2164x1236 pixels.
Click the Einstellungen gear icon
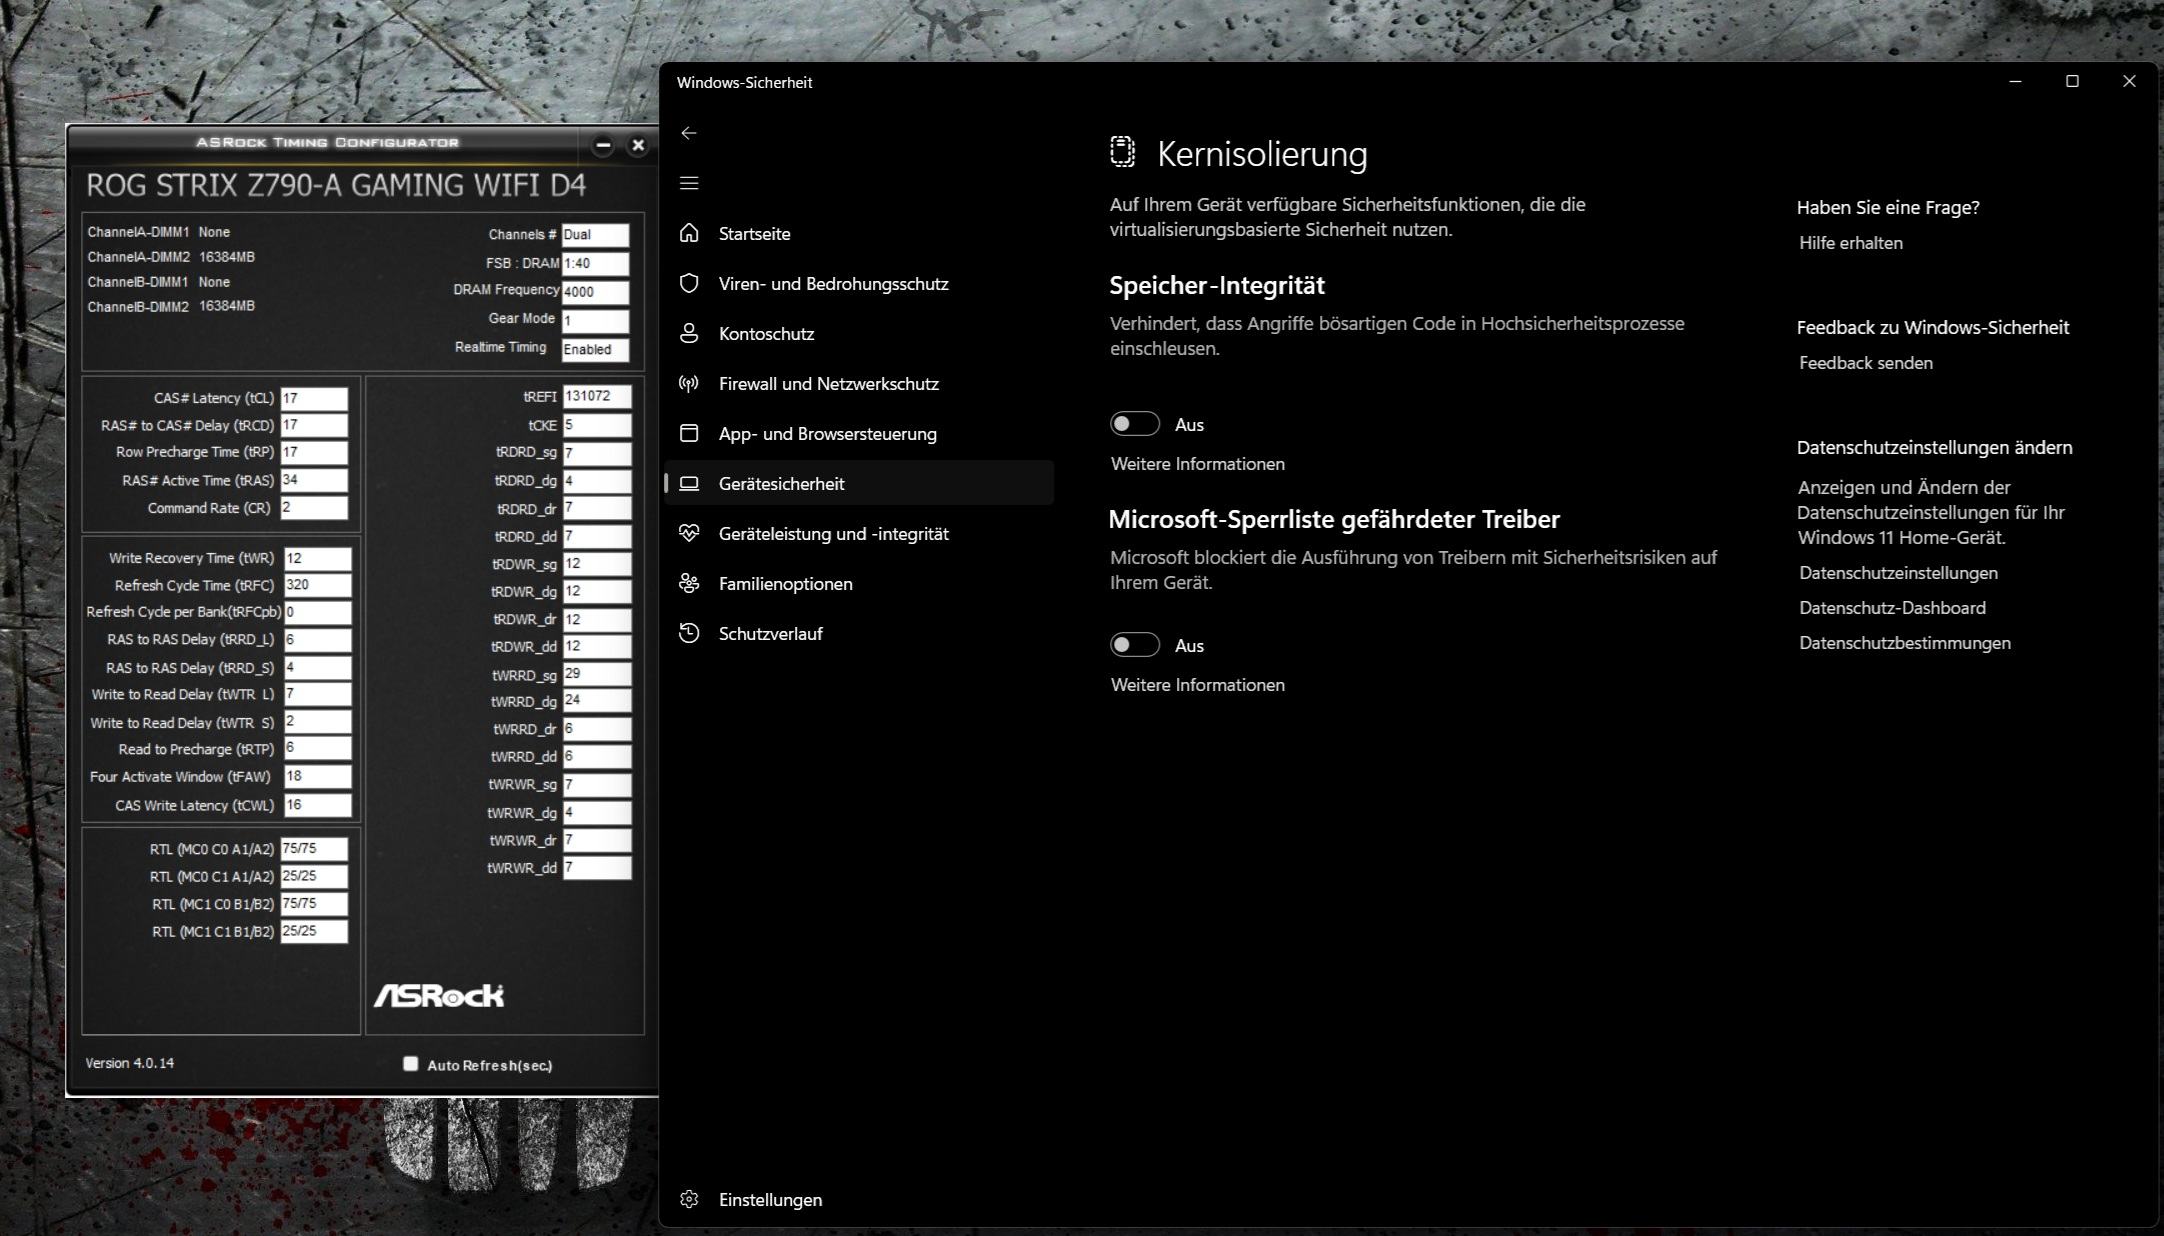point(688,1199)
